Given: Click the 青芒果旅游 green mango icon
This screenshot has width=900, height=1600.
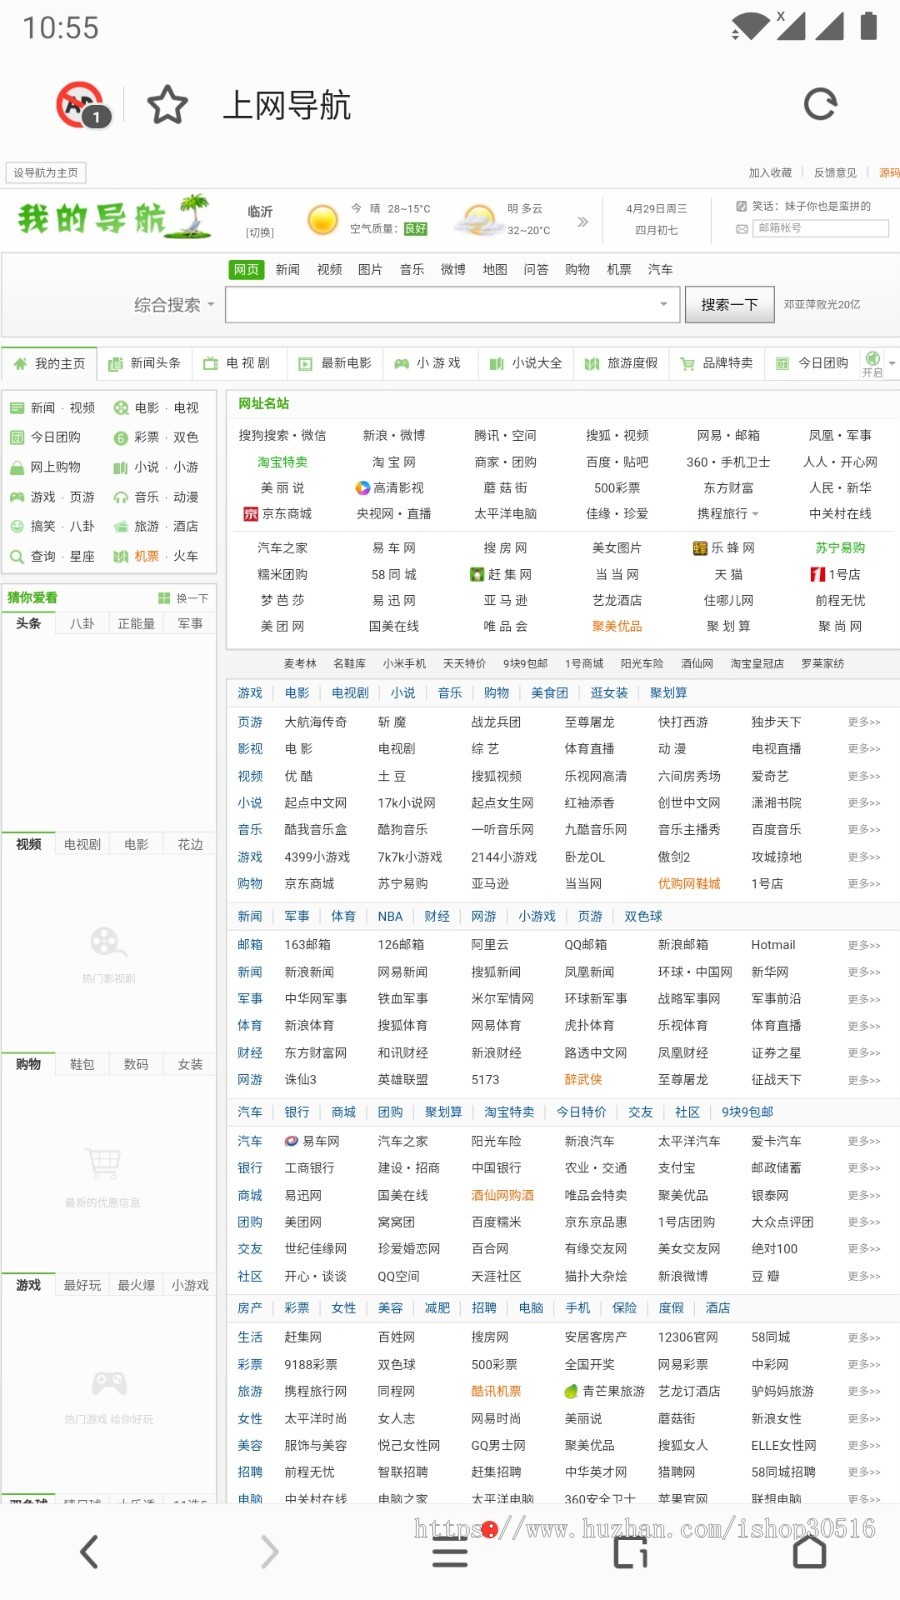Looking at the screenshot, I should pyautogui.click(x=571, y=1391).
